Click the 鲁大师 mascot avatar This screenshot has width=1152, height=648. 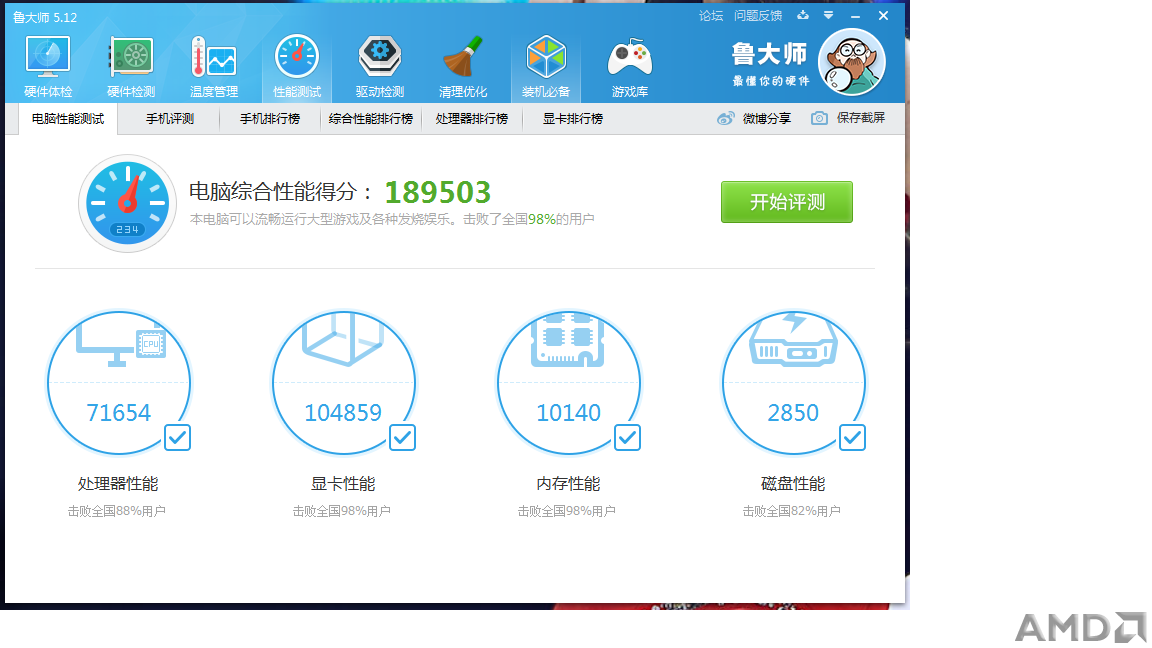click(852, 62)
